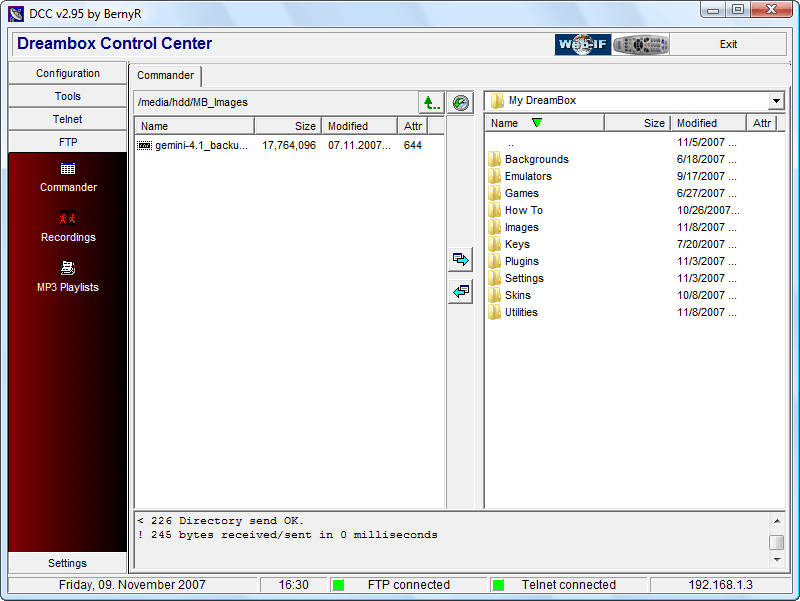Open the MP3 Playlists sidebar icon
Image resolution: width=800 pixels, height=601 pixels.
click(x=68, y=268)
